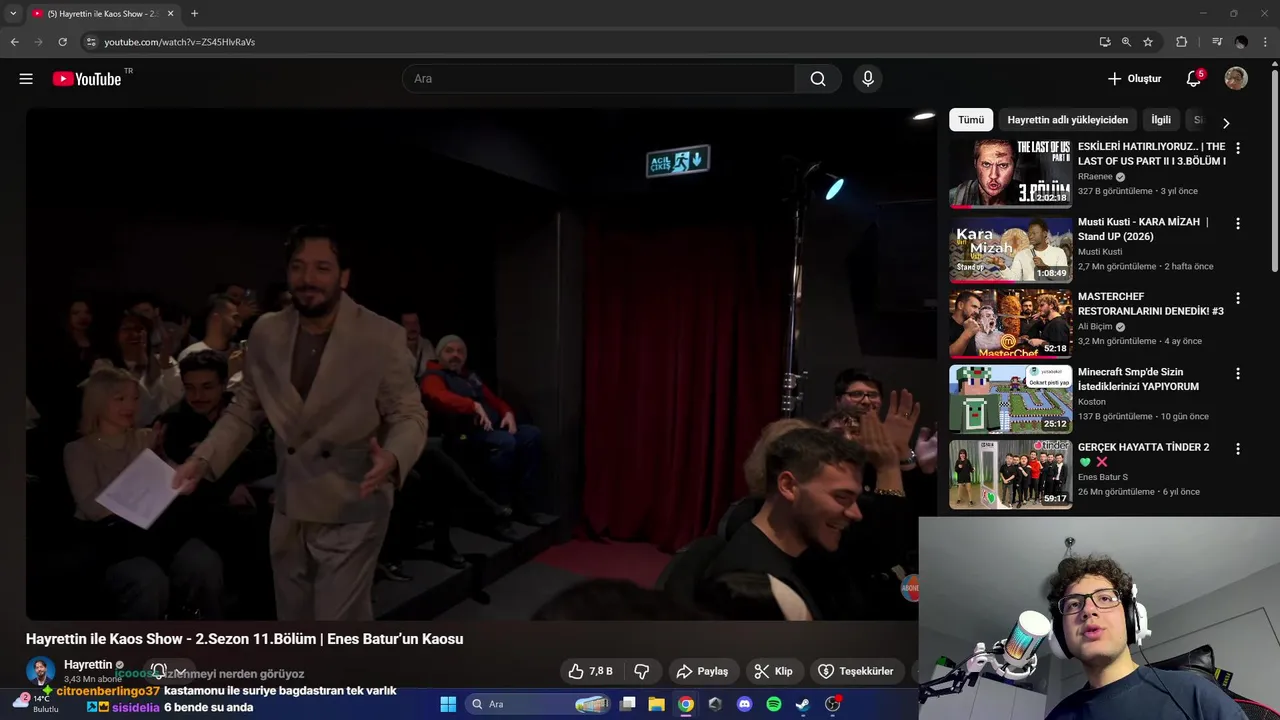This screenshot has height=720, width=1280.
Task: Select the Tümü filter chip
Action: point(971,120)
